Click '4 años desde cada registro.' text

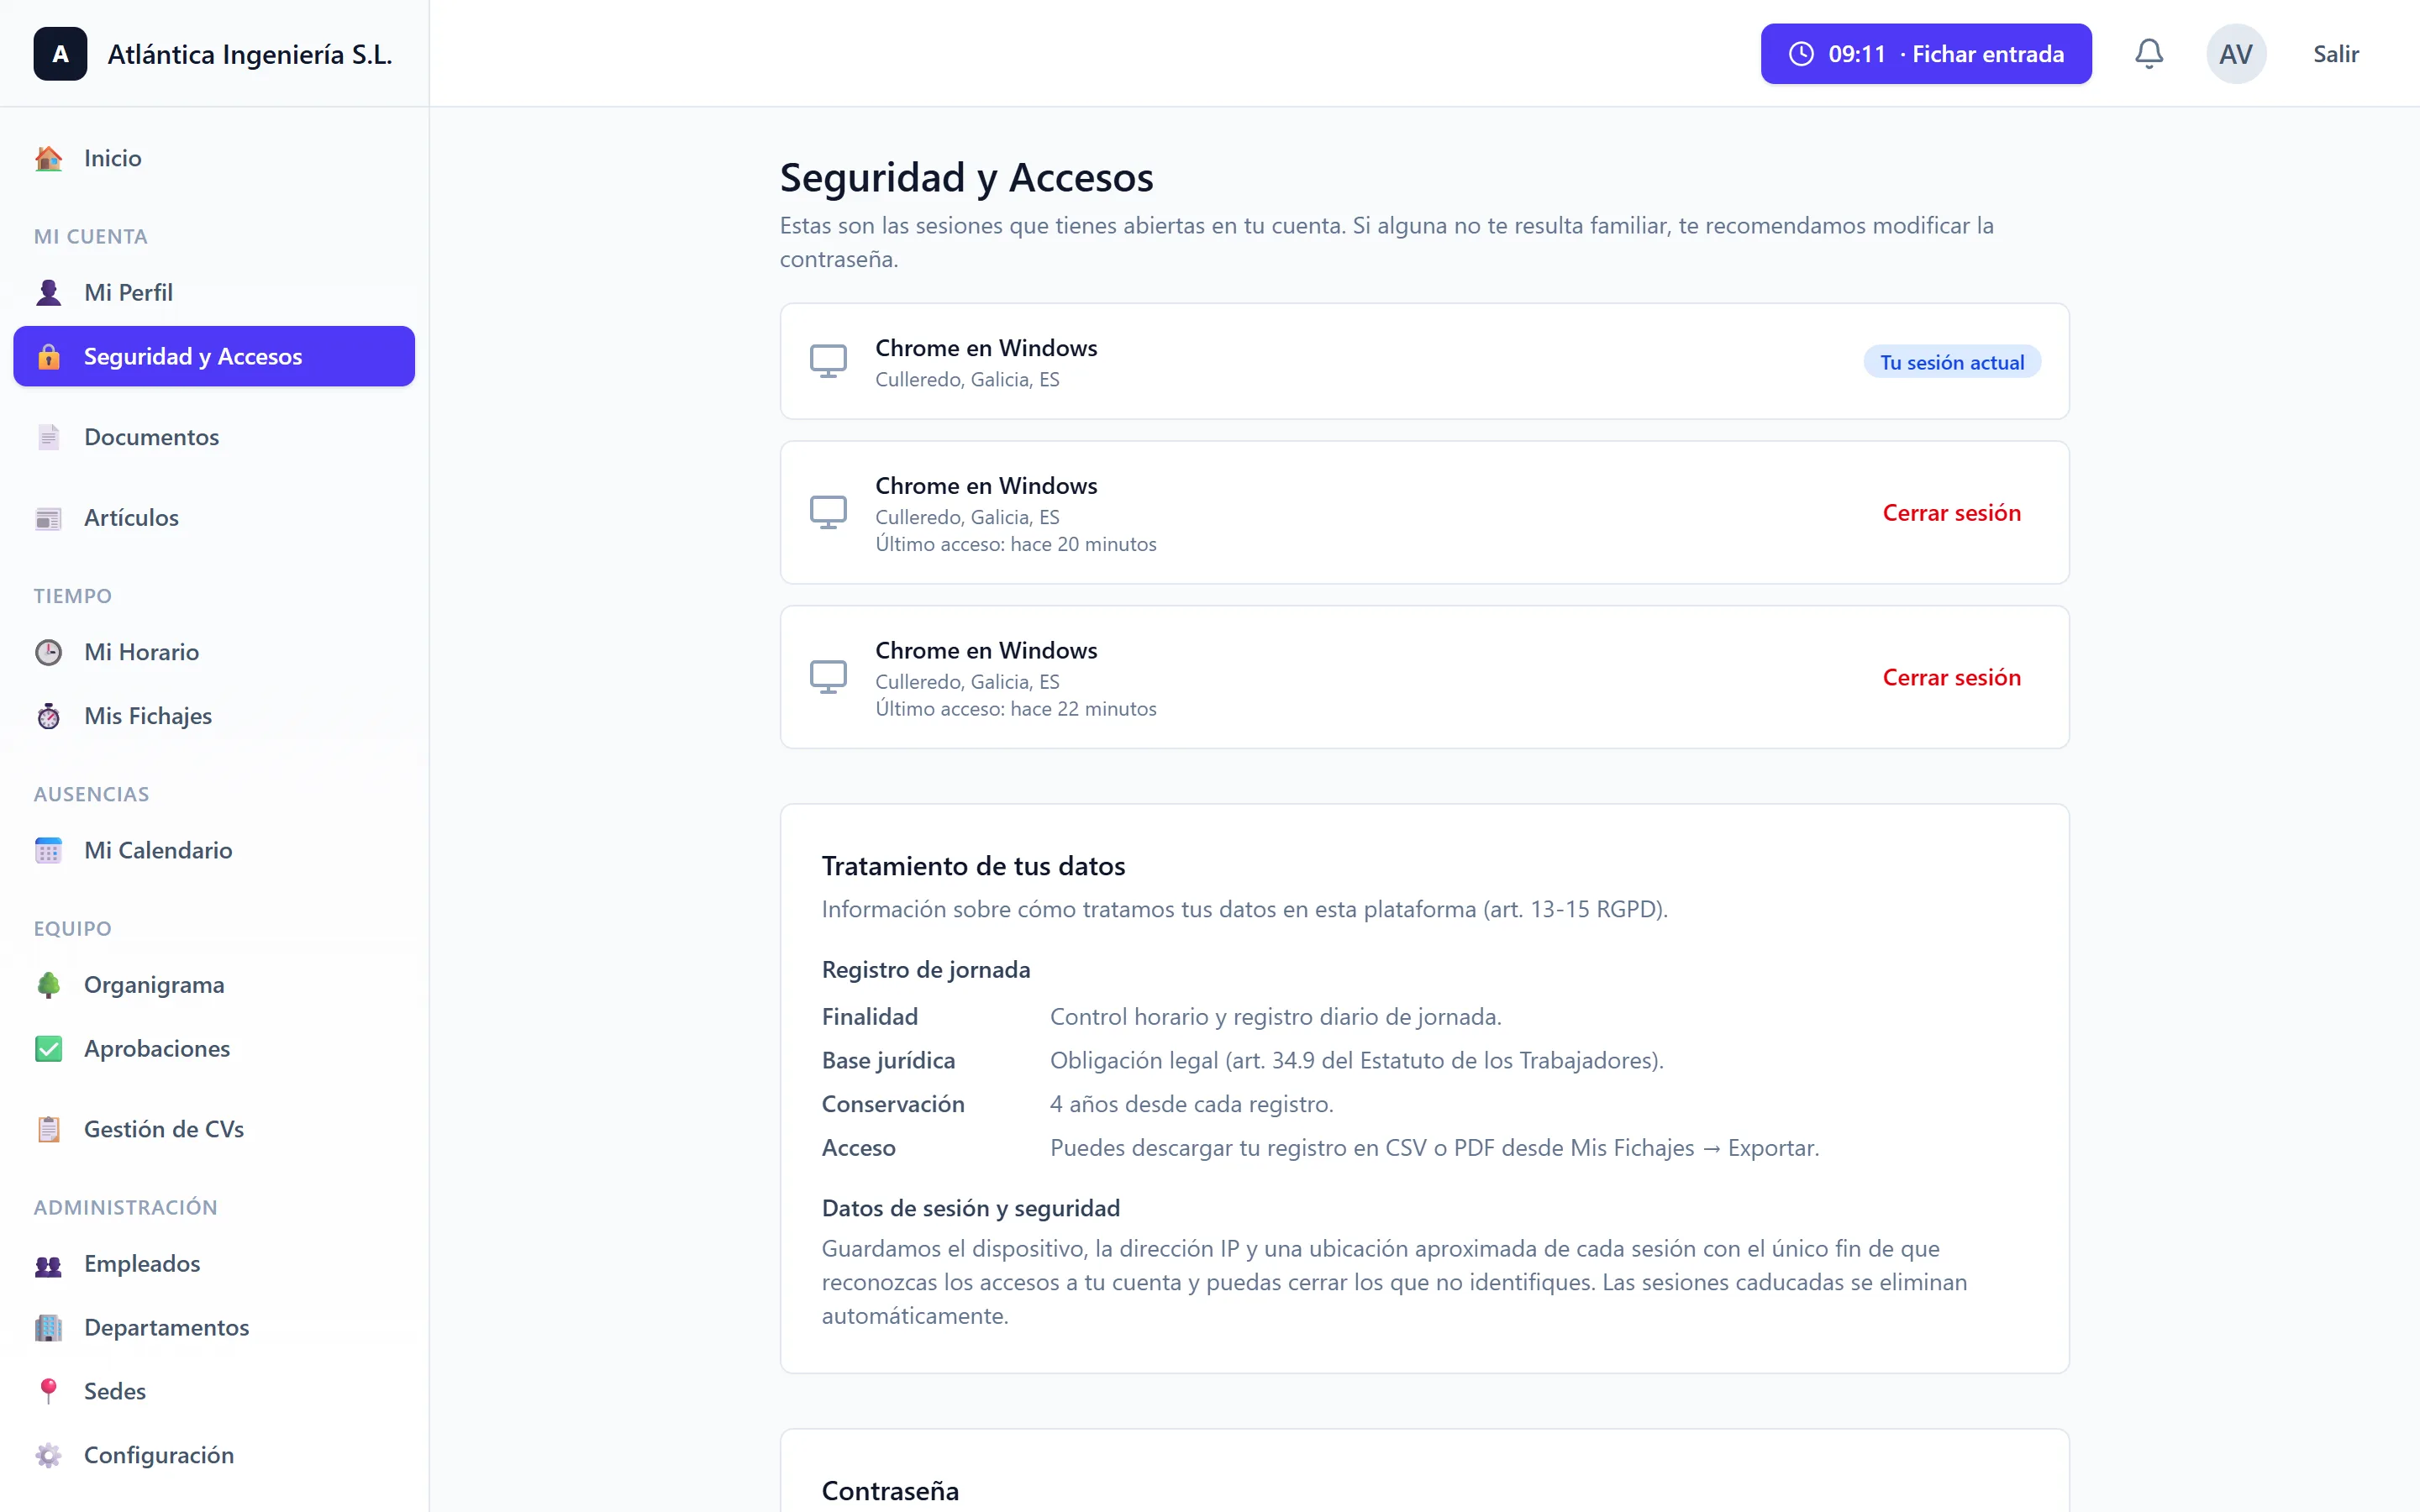[x=1192, y=1104]
